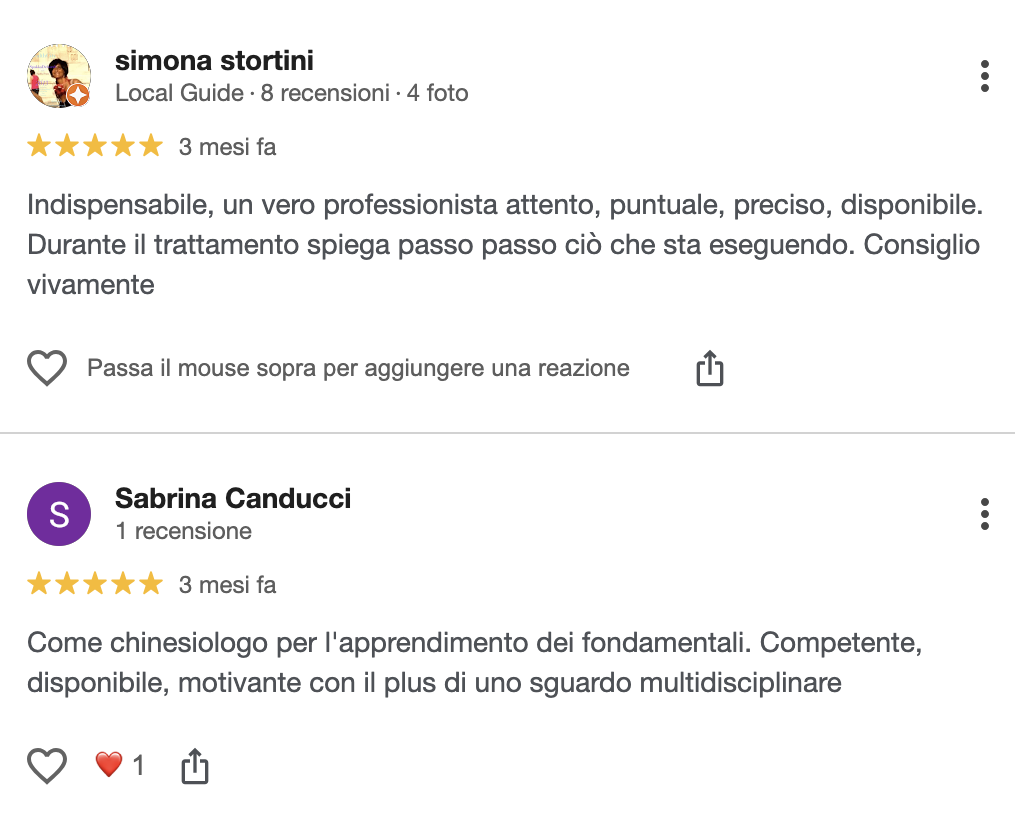Click the red heart reaction count
1015x819 pixels.
[x=119, y=766]
